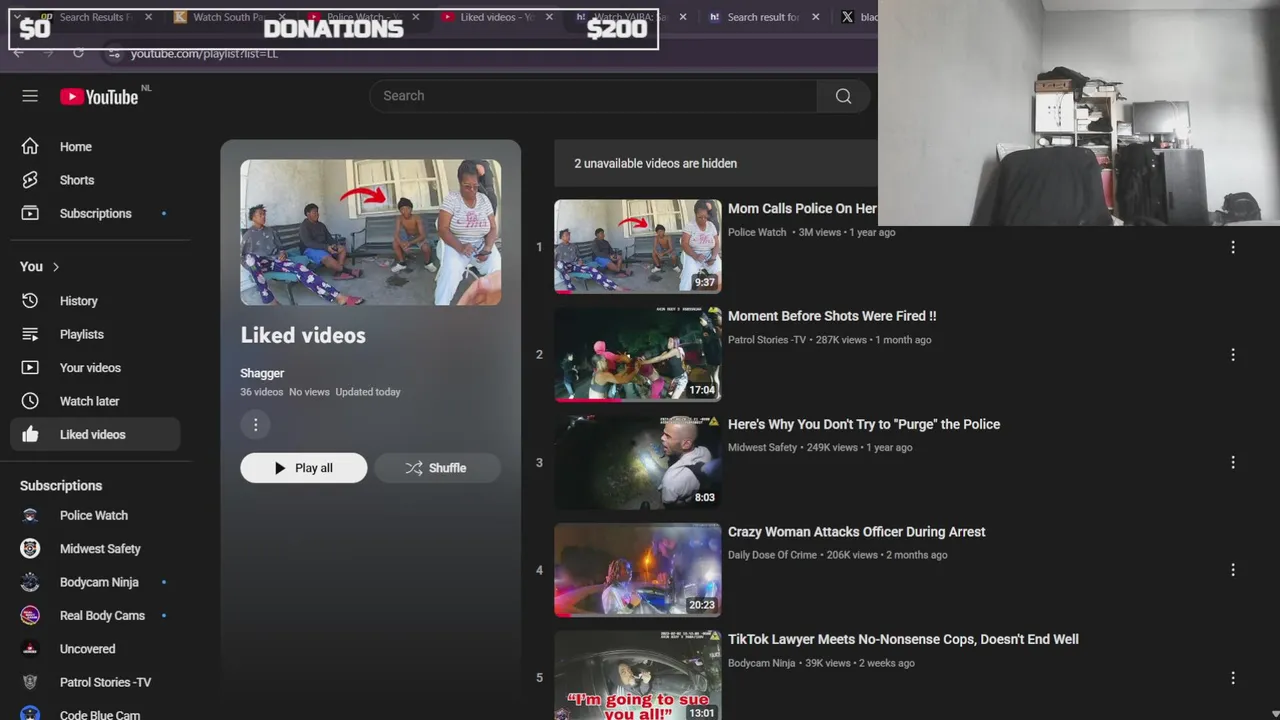Screen dimensions: 1280x720
Task: Open Moment Before Shots Were Fired thumbnail
Action: (638, 354)
